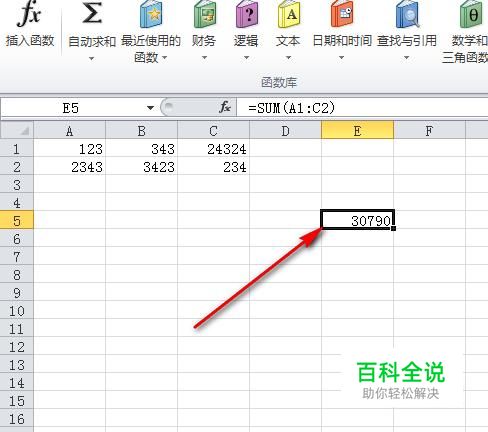The width and height of the screenshot is (488, 432).
Task: Select column B header
Action: click(141, 131)
